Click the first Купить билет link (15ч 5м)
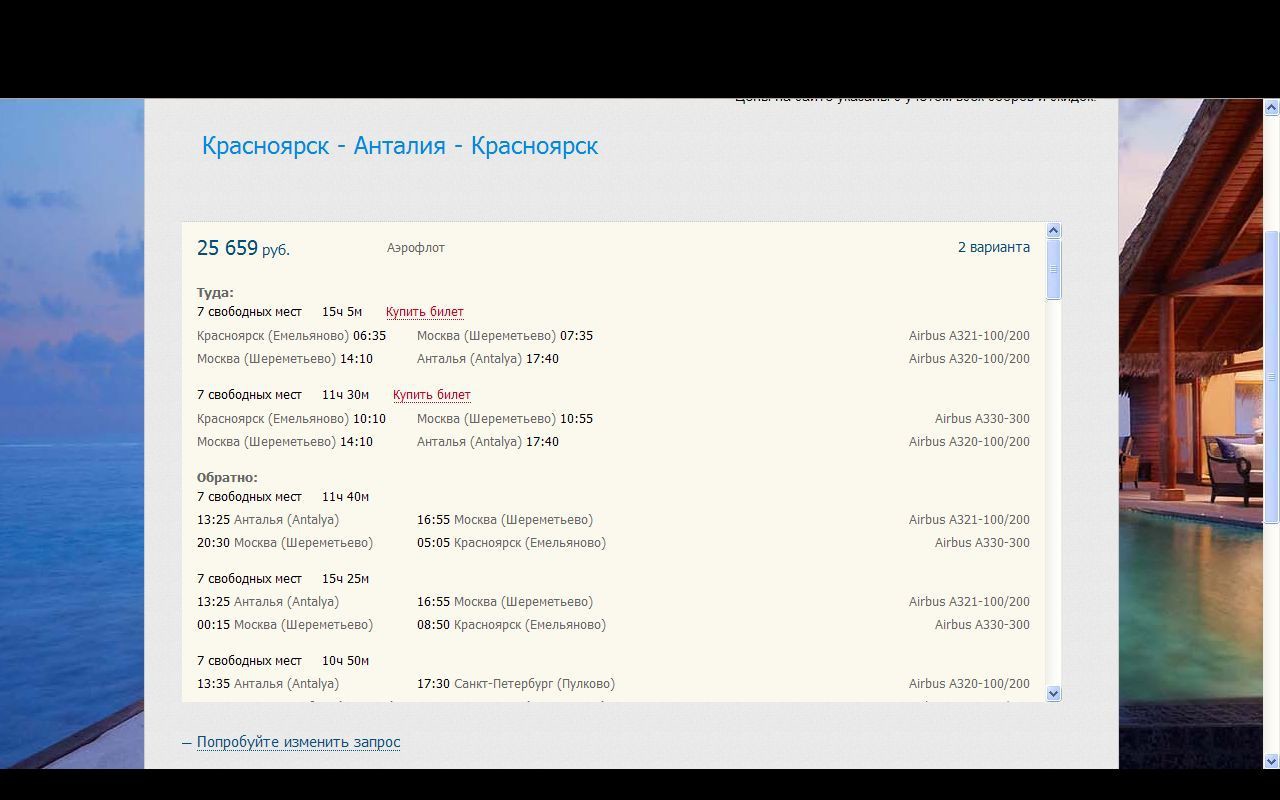The width and height of the screenshot is (1280, 800). click(x=424, y=312)
